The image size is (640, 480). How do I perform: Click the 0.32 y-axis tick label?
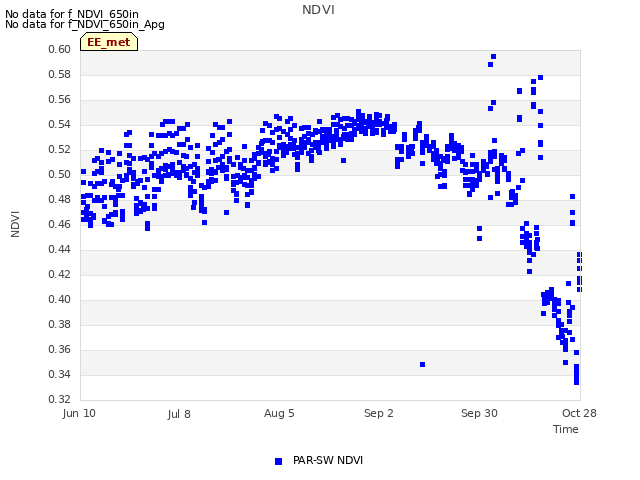60,399
